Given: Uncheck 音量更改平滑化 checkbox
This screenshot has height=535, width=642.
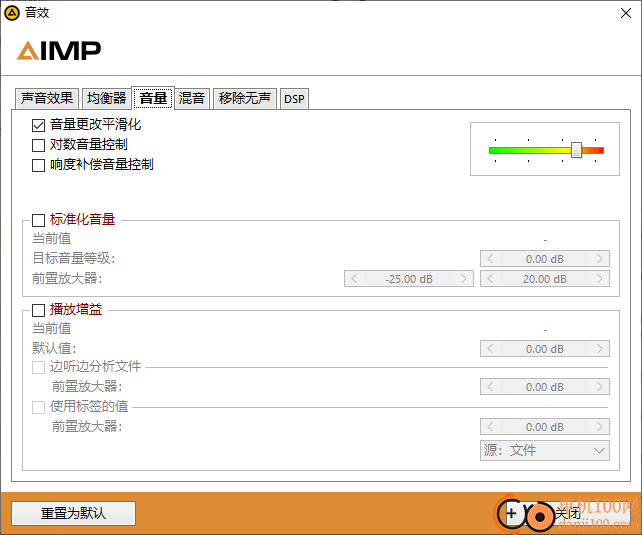Looking at the screenshot, I should coord(38,125).
